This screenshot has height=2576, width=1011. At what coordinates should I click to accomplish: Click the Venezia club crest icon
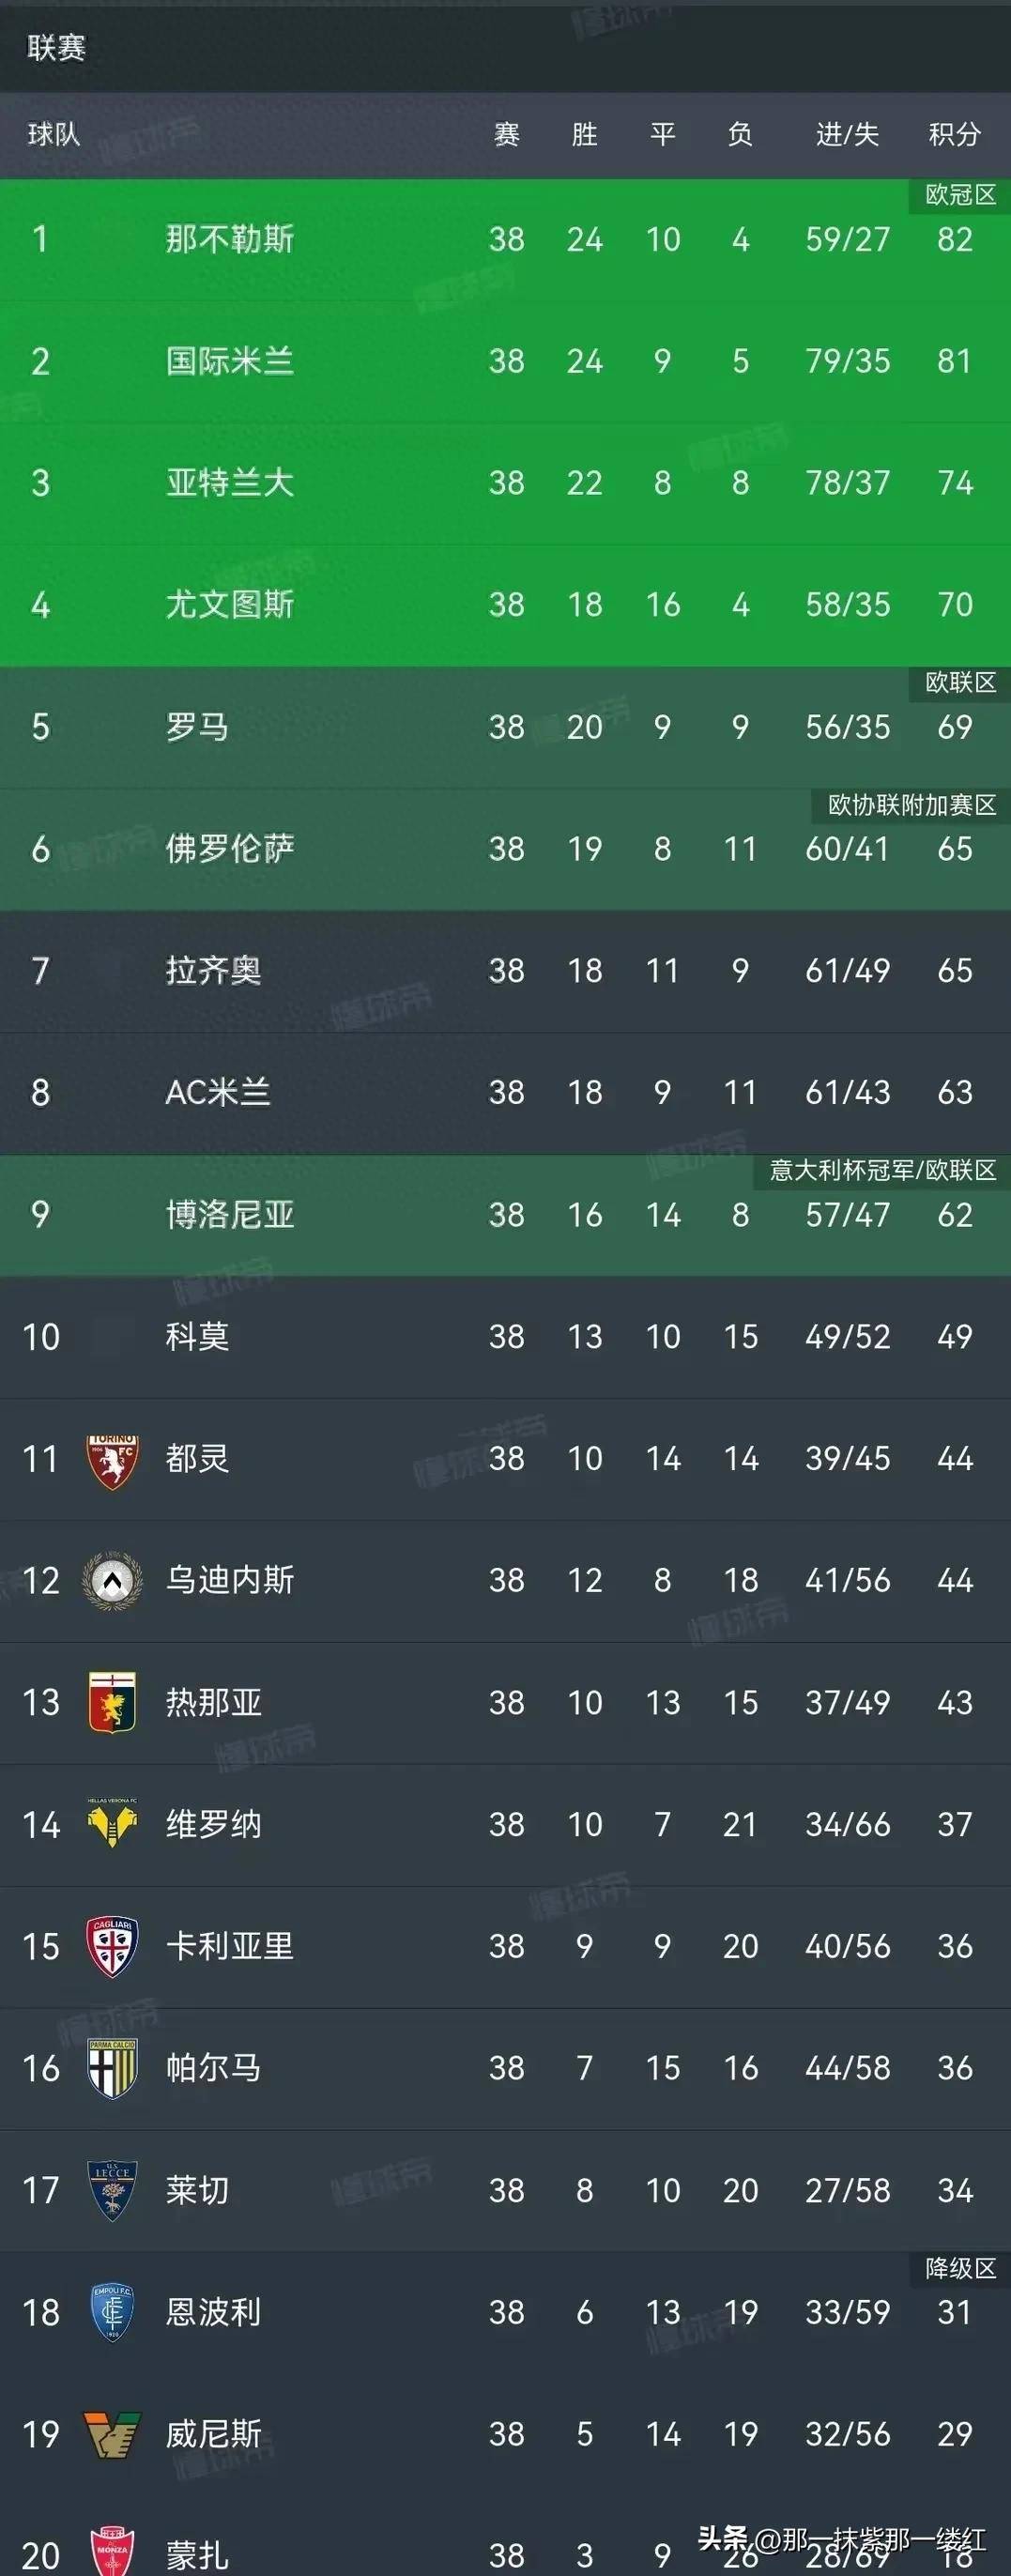(x=112, y=2435)
